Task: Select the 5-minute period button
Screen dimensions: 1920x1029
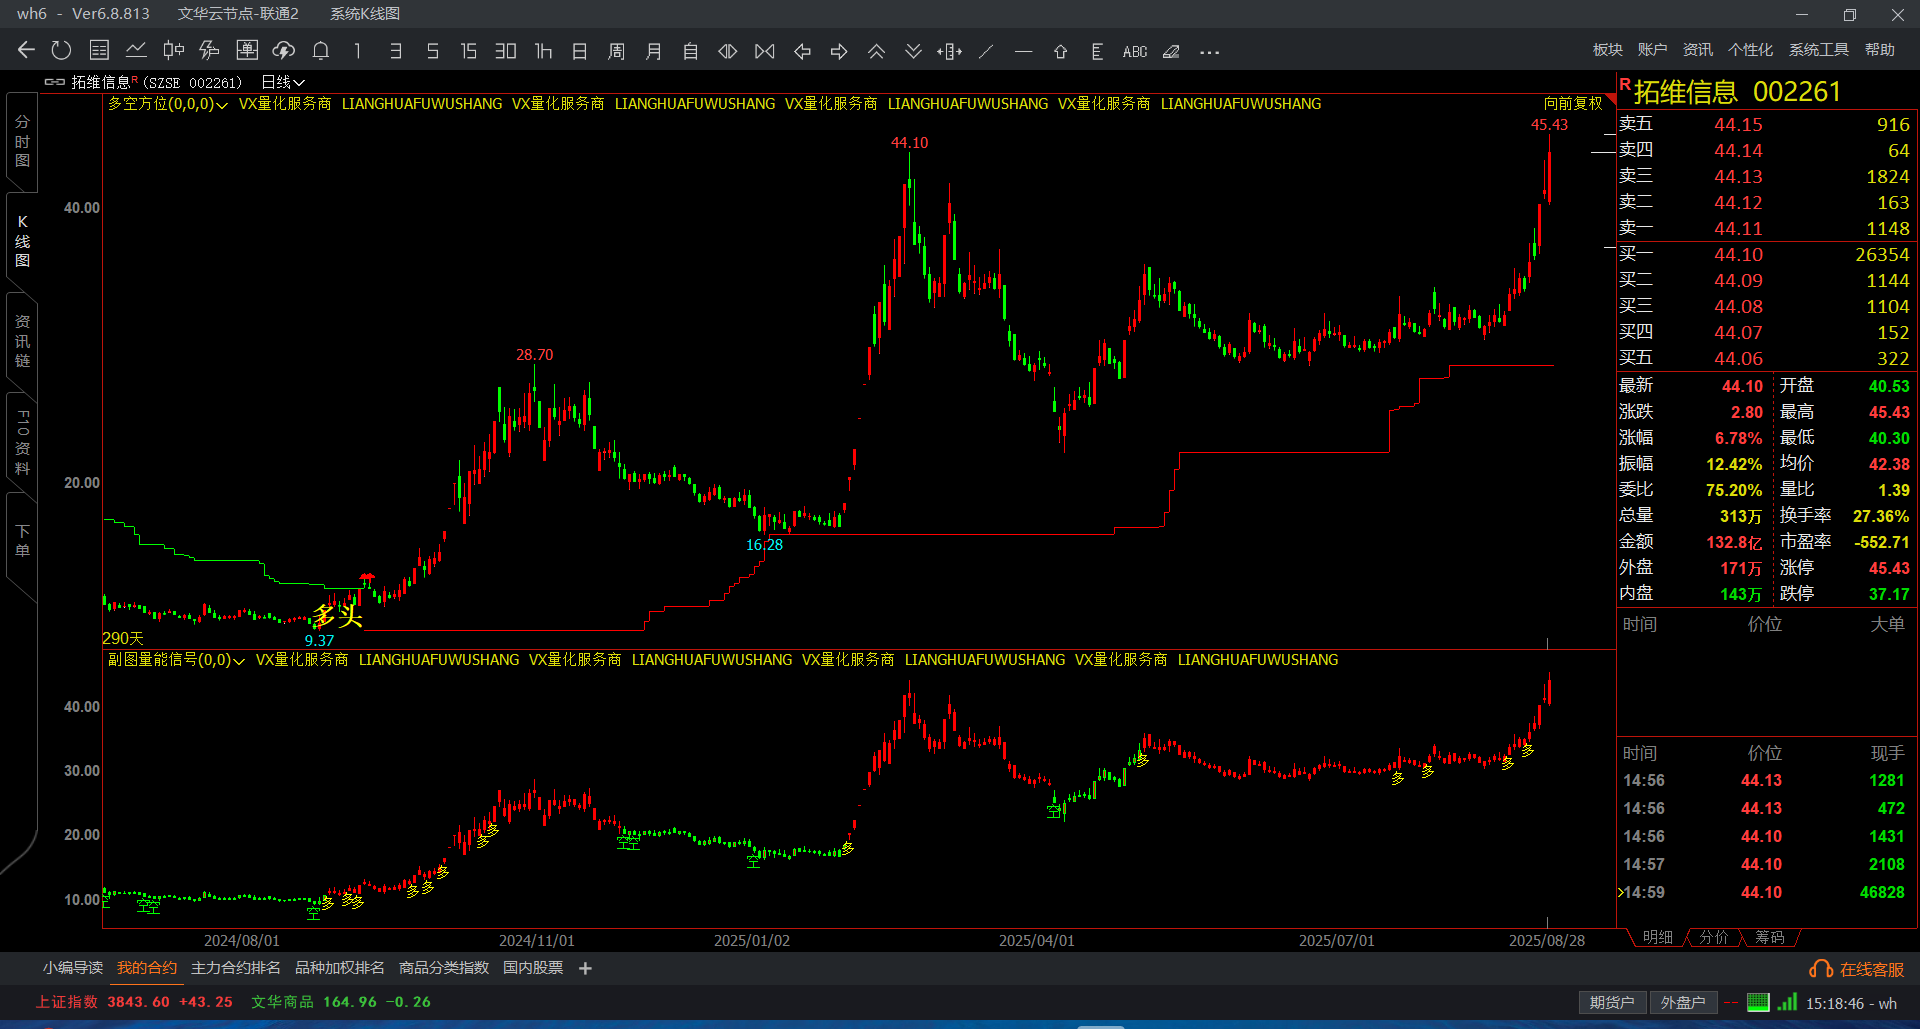Action: click(433, 51)
